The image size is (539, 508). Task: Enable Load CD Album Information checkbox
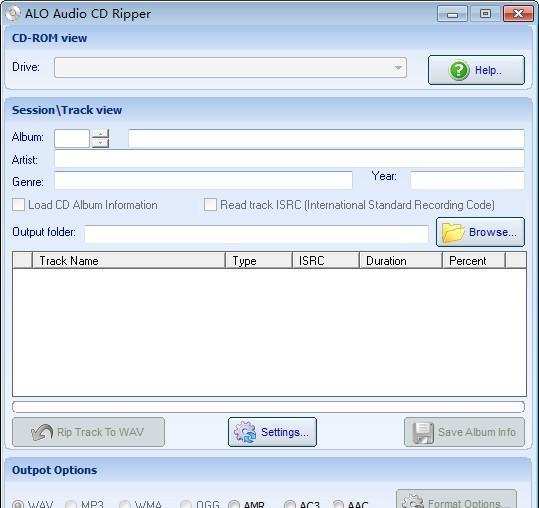[x=18, y=205]
